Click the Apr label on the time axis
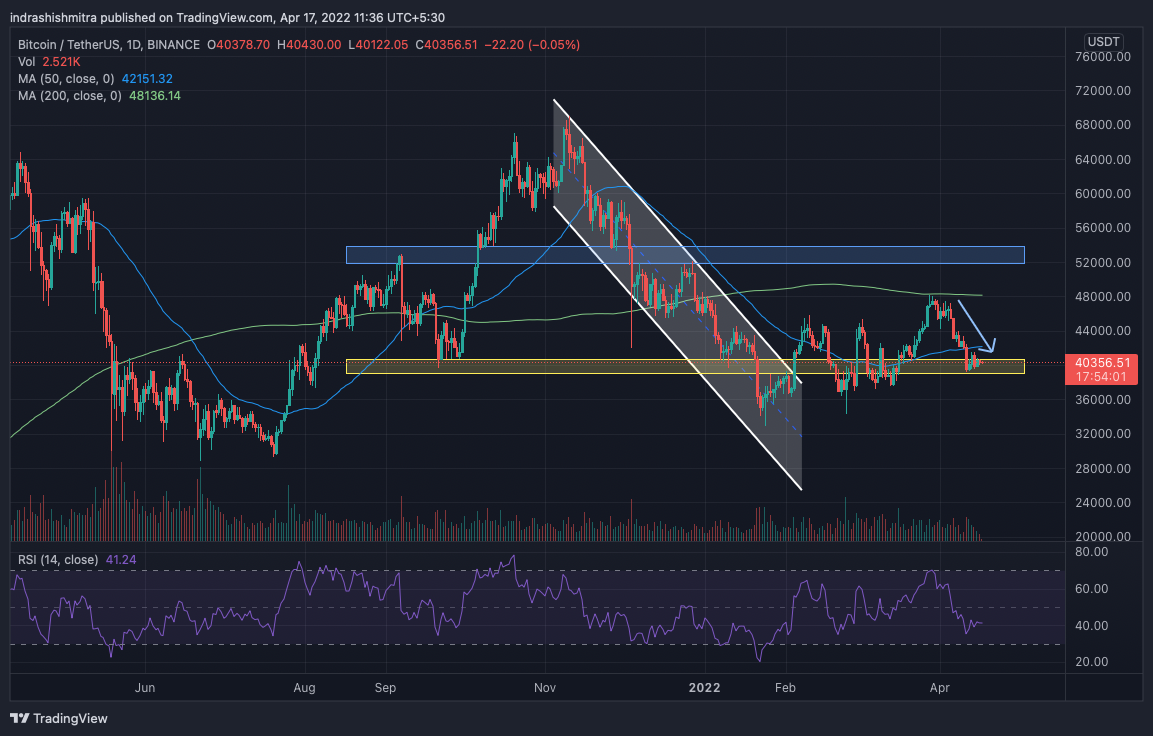1153x736 pixels. [x=939, y=688]
